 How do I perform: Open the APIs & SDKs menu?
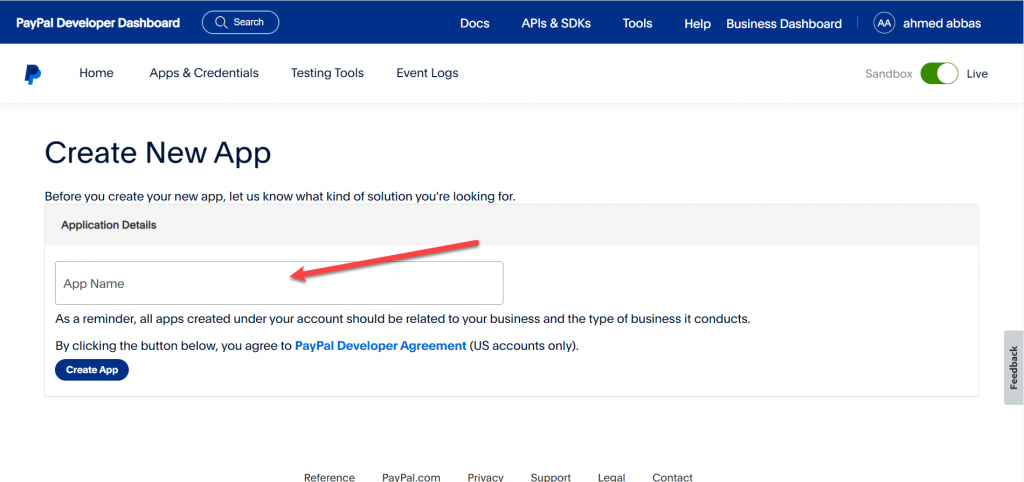click(556, 24)
